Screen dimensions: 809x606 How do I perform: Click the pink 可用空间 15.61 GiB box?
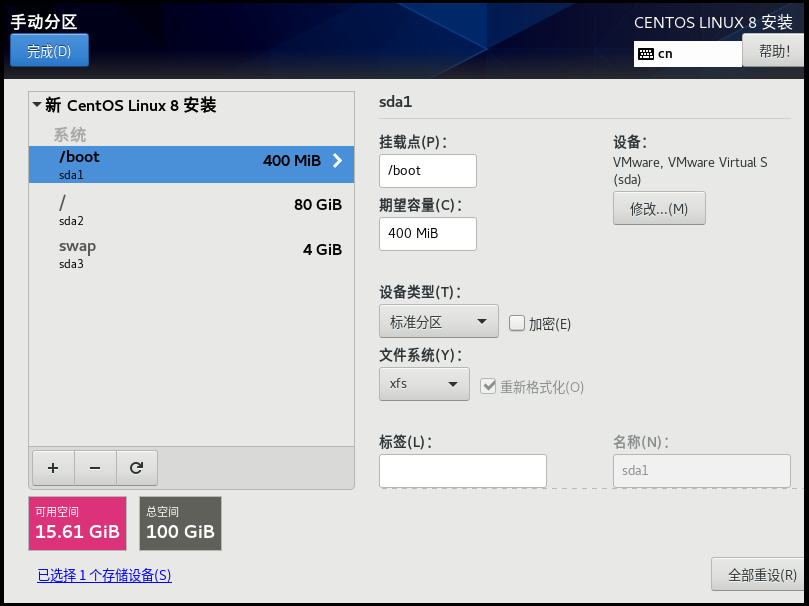[x=77, y=523]
